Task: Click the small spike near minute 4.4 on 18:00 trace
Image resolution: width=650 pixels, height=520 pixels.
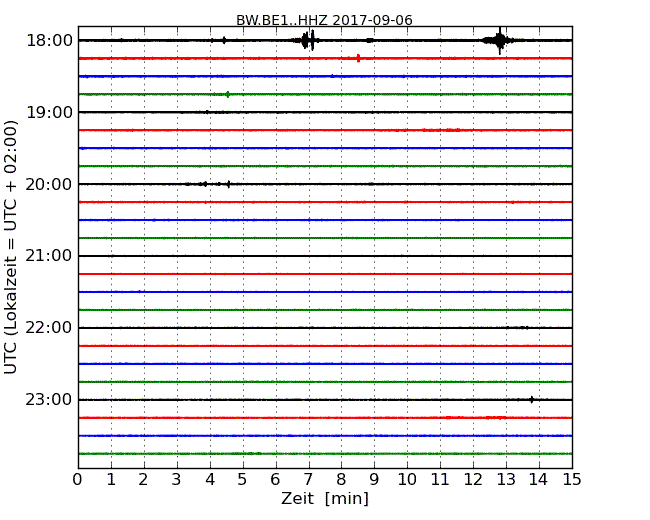Action: point(224,40)
